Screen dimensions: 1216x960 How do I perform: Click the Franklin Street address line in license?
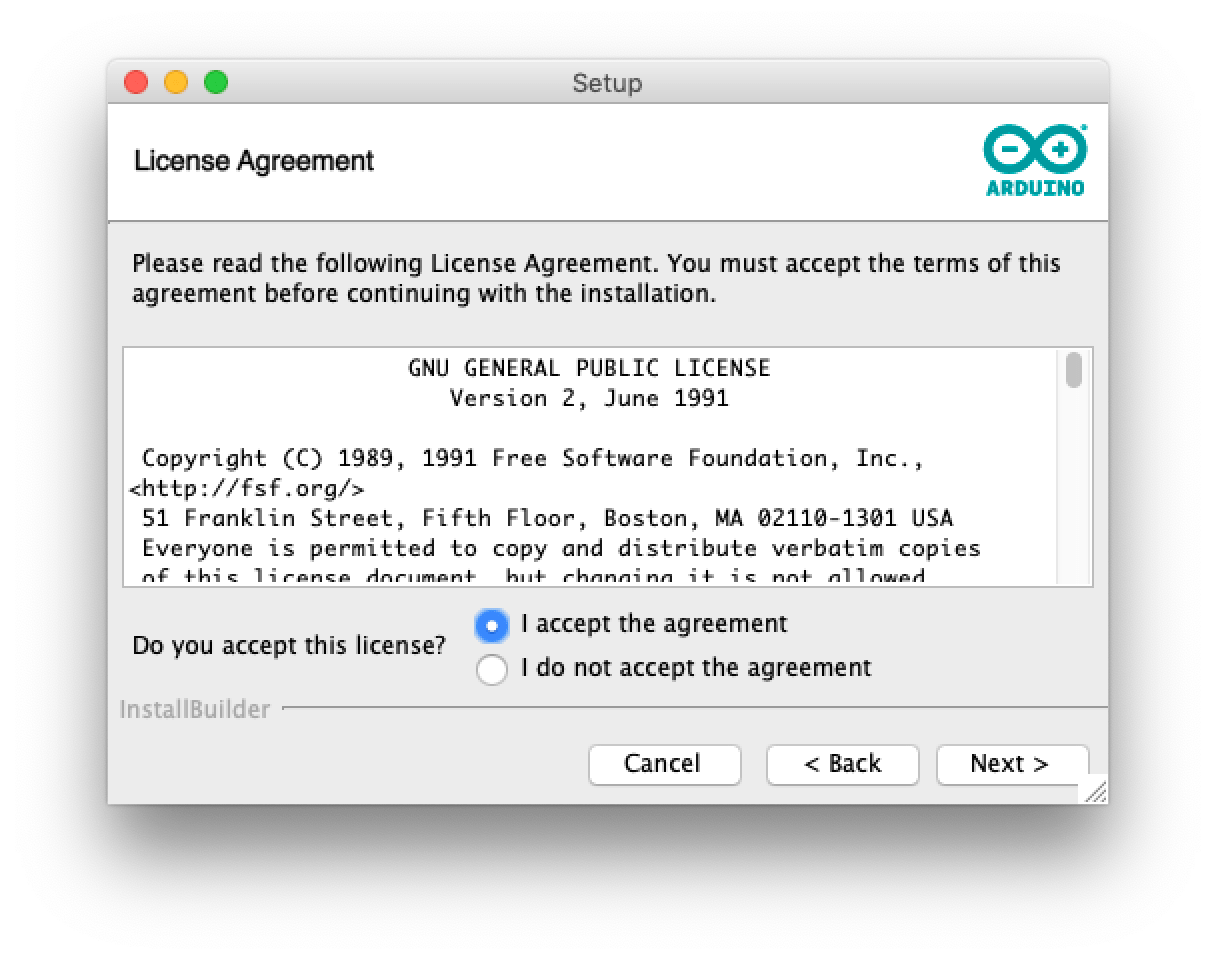point(547,518)
